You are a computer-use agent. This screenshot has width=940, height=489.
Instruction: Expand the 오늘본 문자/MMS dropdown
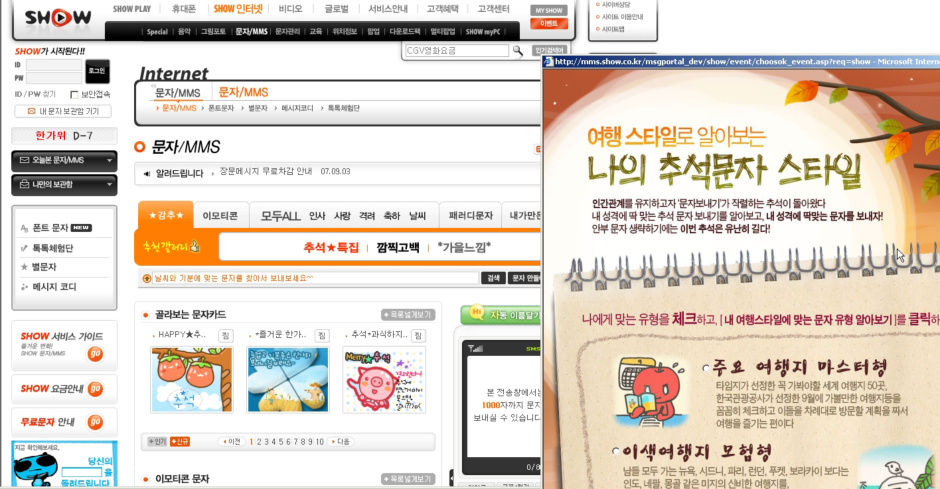point(64,161)
